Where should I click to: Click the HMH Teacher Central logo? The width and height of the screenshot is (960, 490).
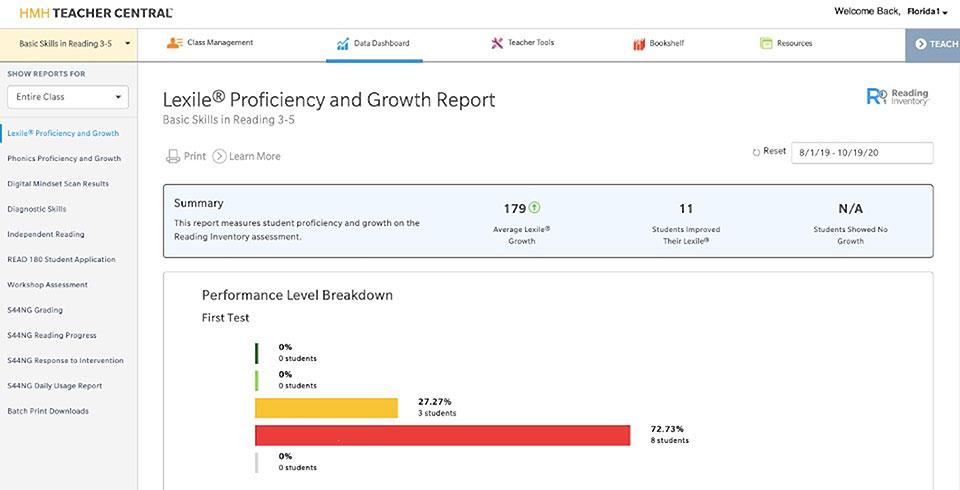tap(96, 13)
